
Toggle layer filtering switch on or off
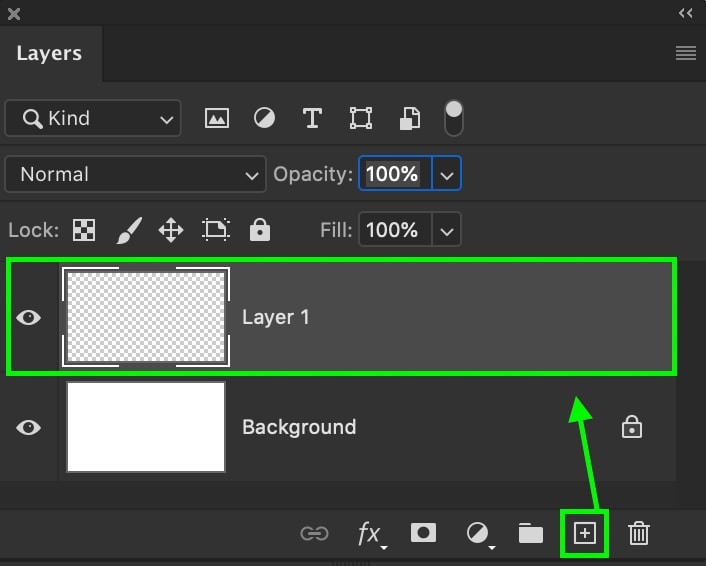click(454, 118)
